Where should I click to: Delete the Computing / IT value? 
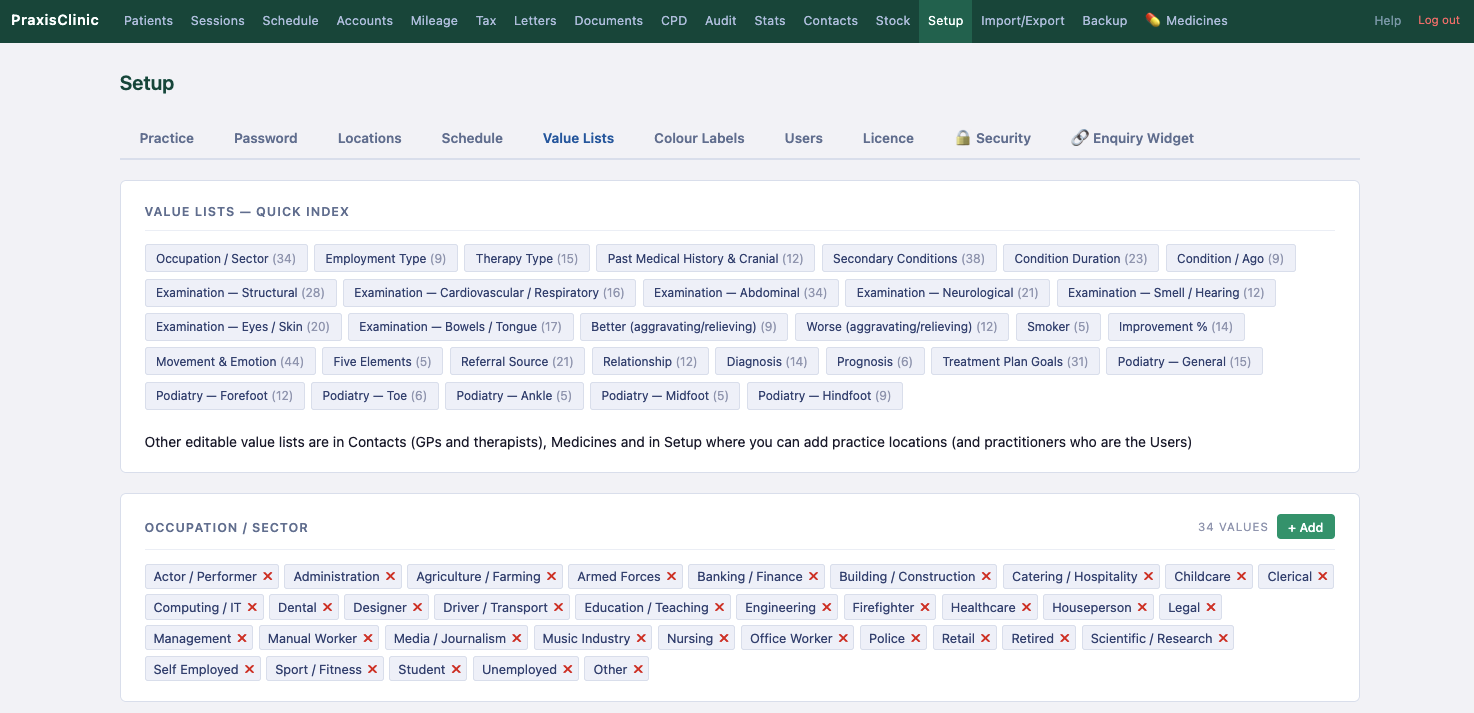[252, 608]
